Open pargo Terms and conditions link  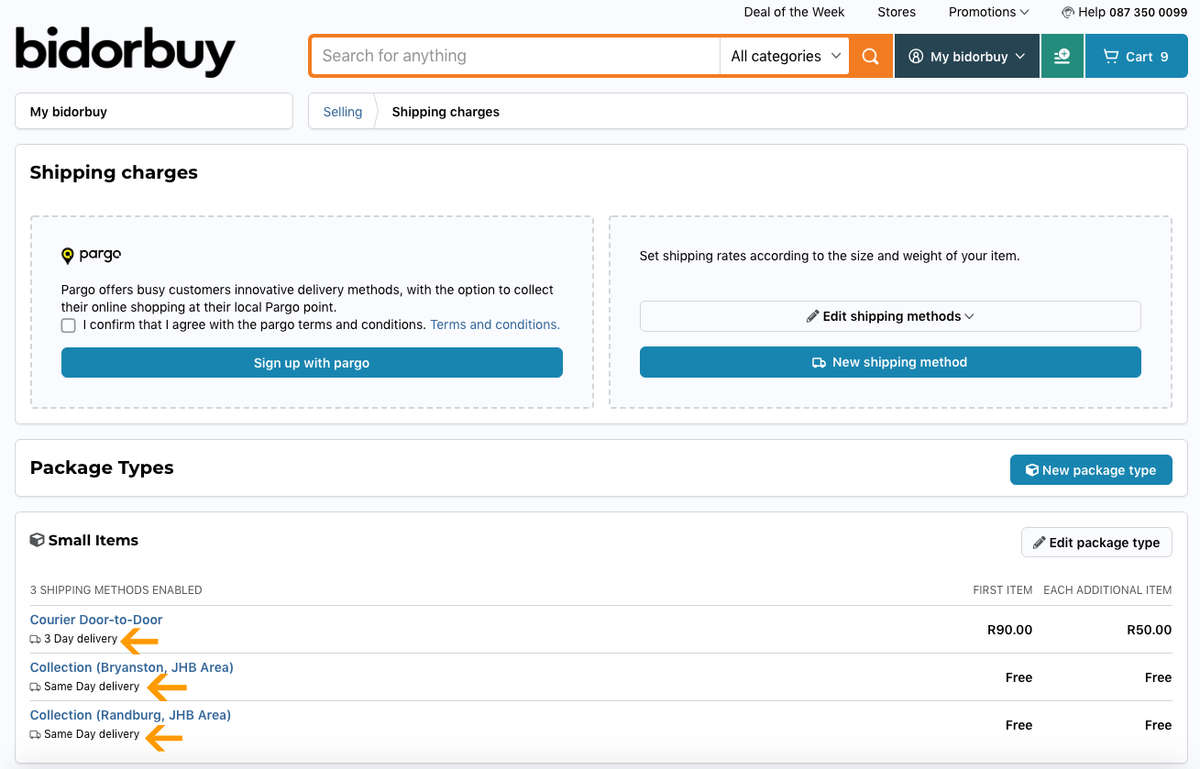[x=495, y=325]
